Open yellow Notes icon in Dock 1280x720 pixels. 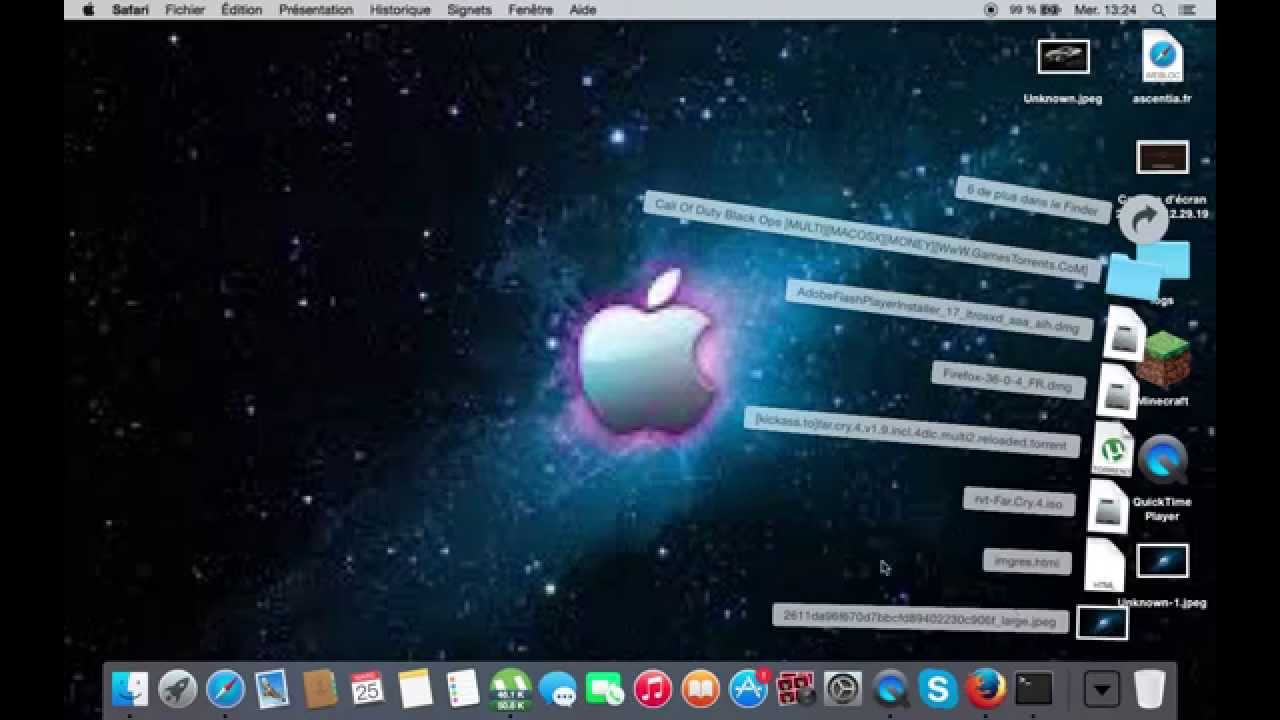(x=415, y=688)
